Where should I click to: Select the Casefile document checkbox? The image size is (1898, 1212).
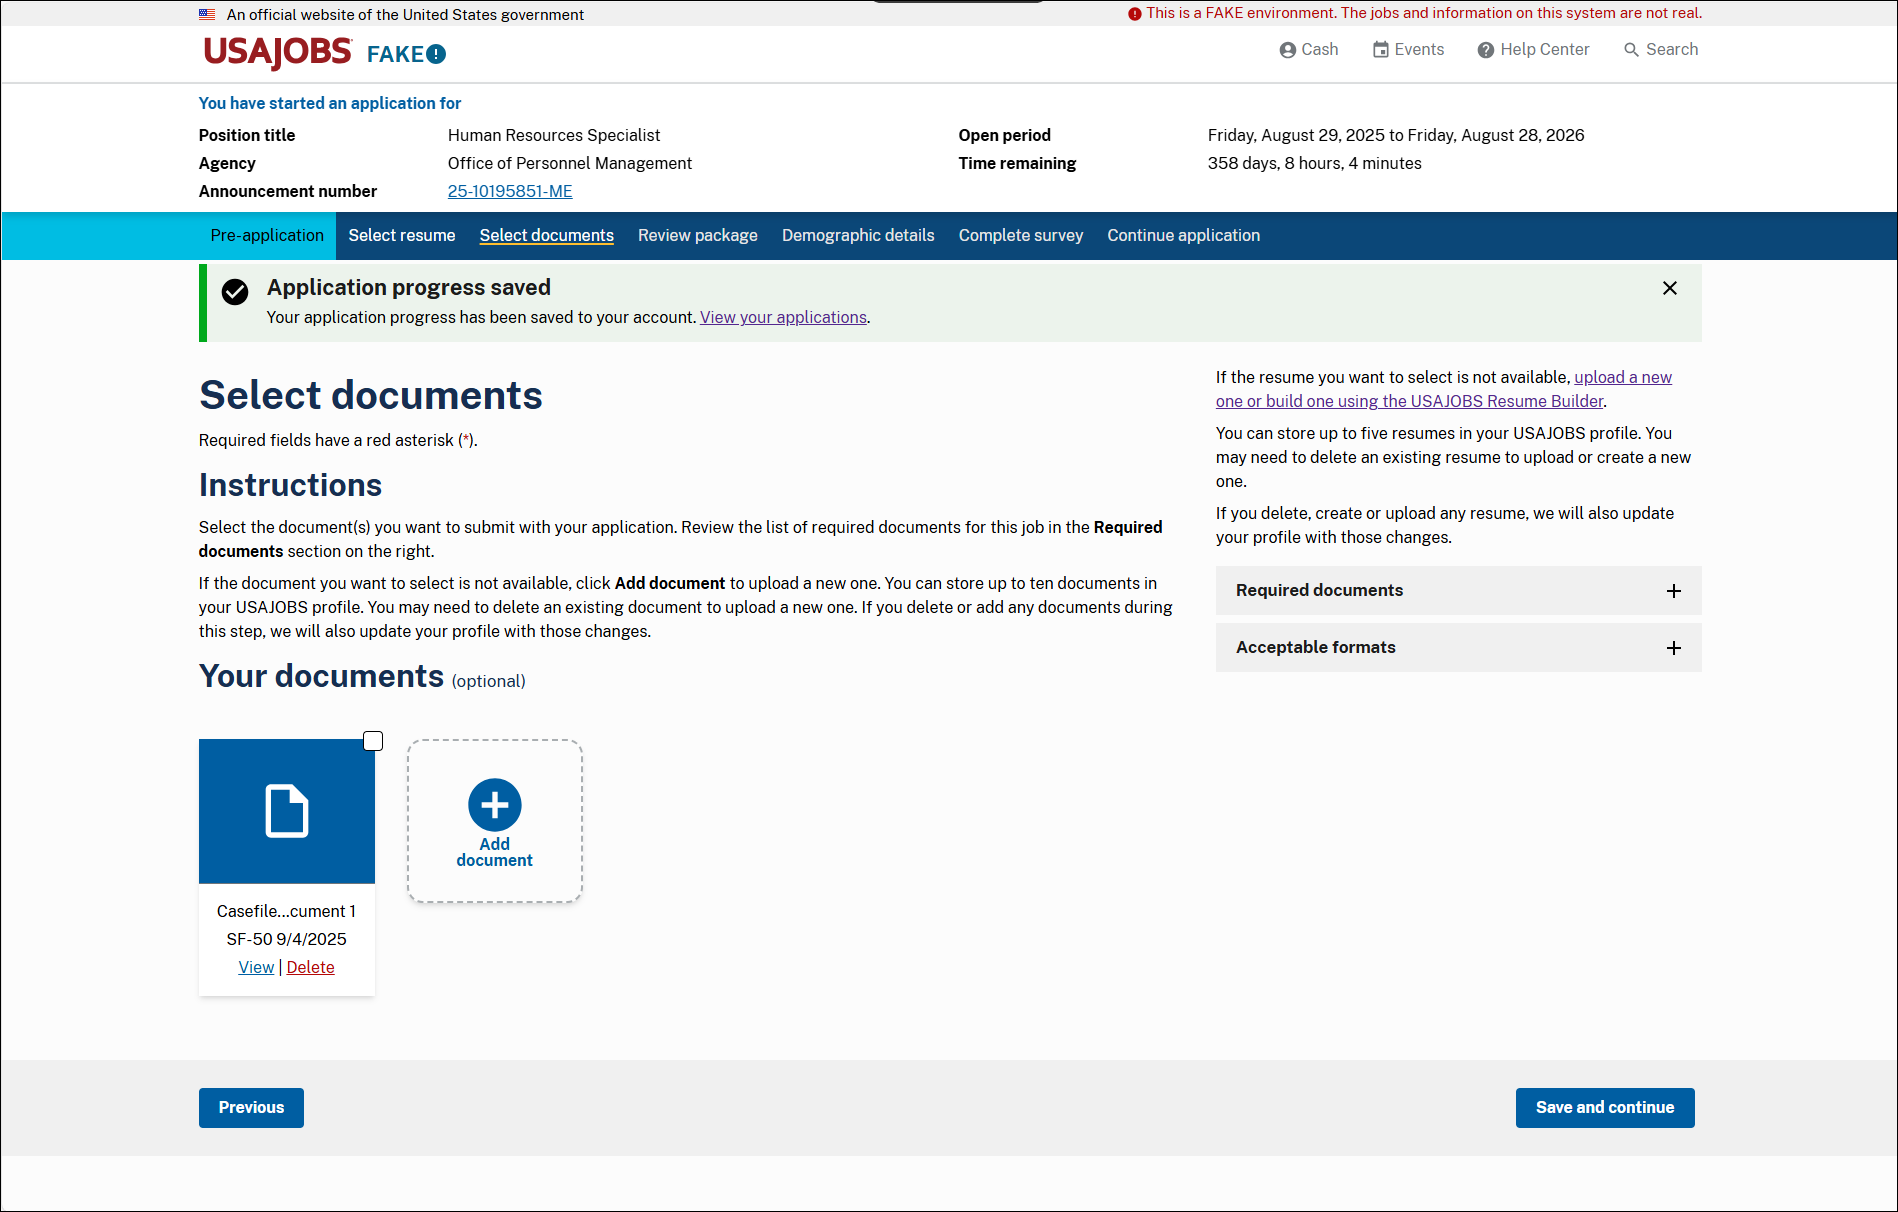click(x=373, y=741)
